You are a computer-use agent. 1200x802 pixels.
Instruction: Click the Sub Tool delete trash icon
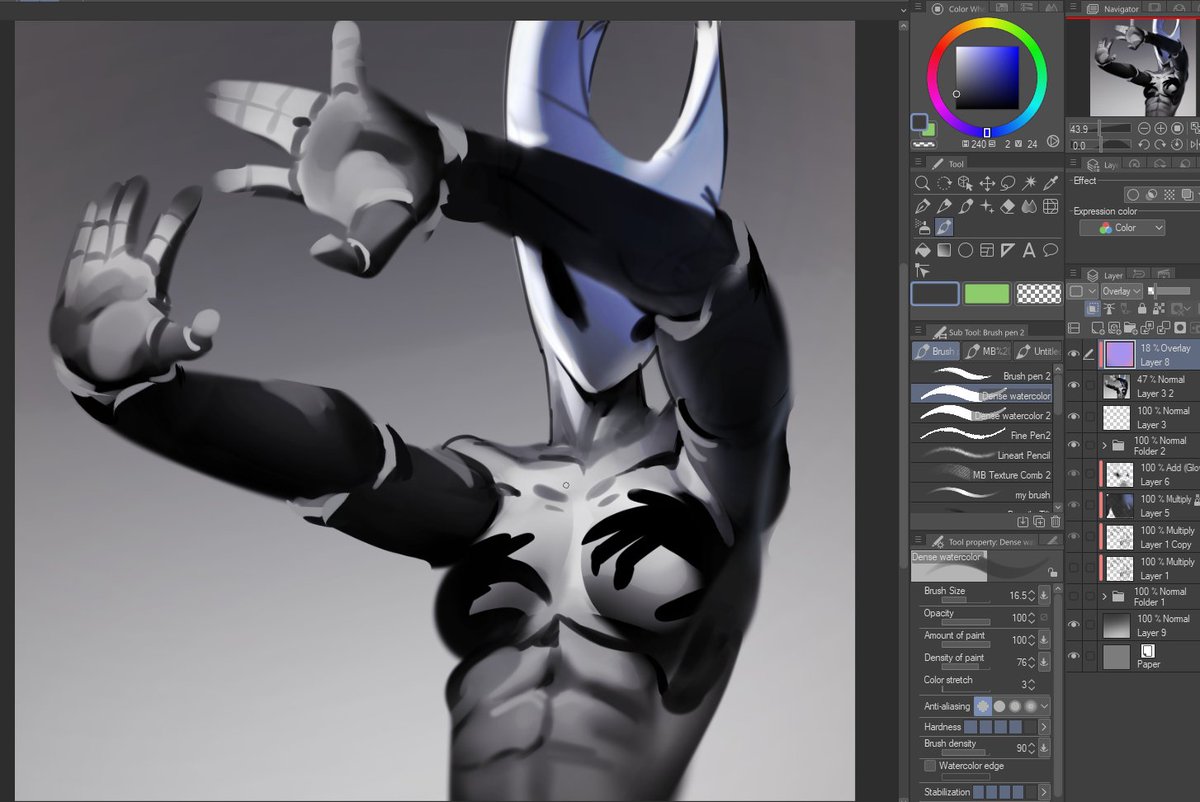(x=1056, y=522)
